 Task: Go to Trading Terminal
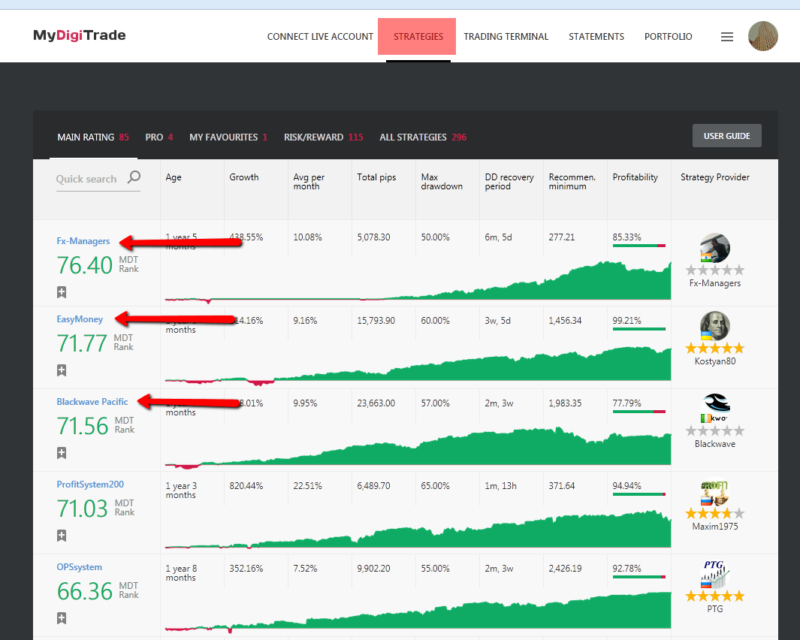506,37
